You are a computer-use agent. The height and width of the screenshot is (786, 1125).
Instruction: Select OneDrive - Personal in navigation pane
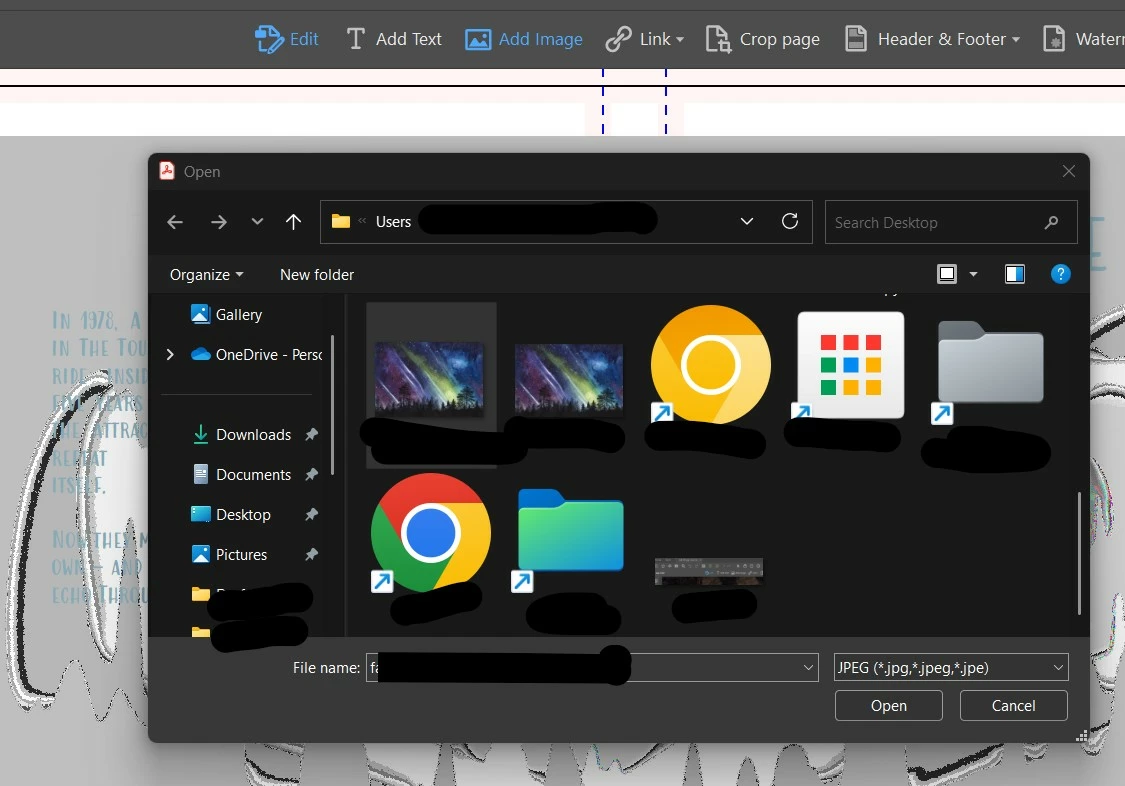coord(257,354)
